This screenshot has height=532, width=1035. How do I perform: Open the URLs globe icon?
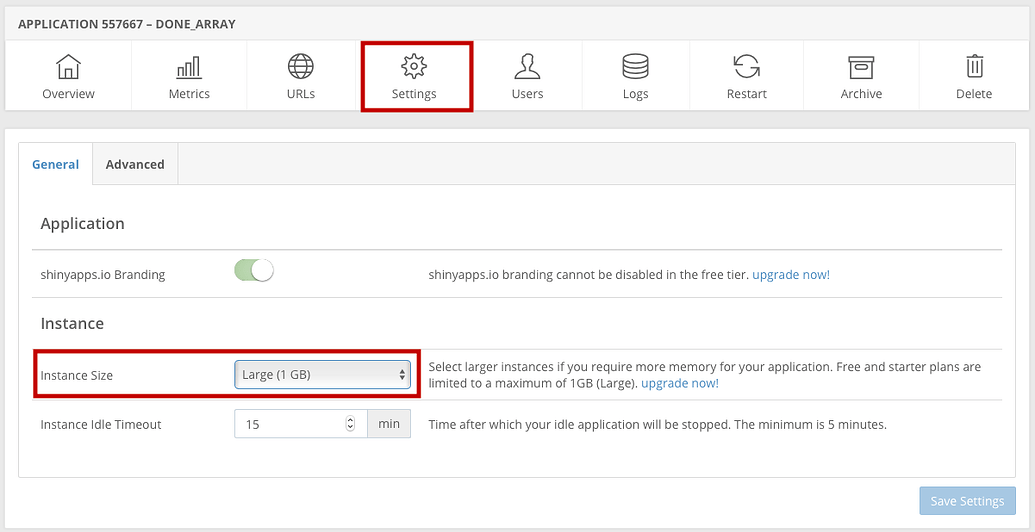coord(301,67)
